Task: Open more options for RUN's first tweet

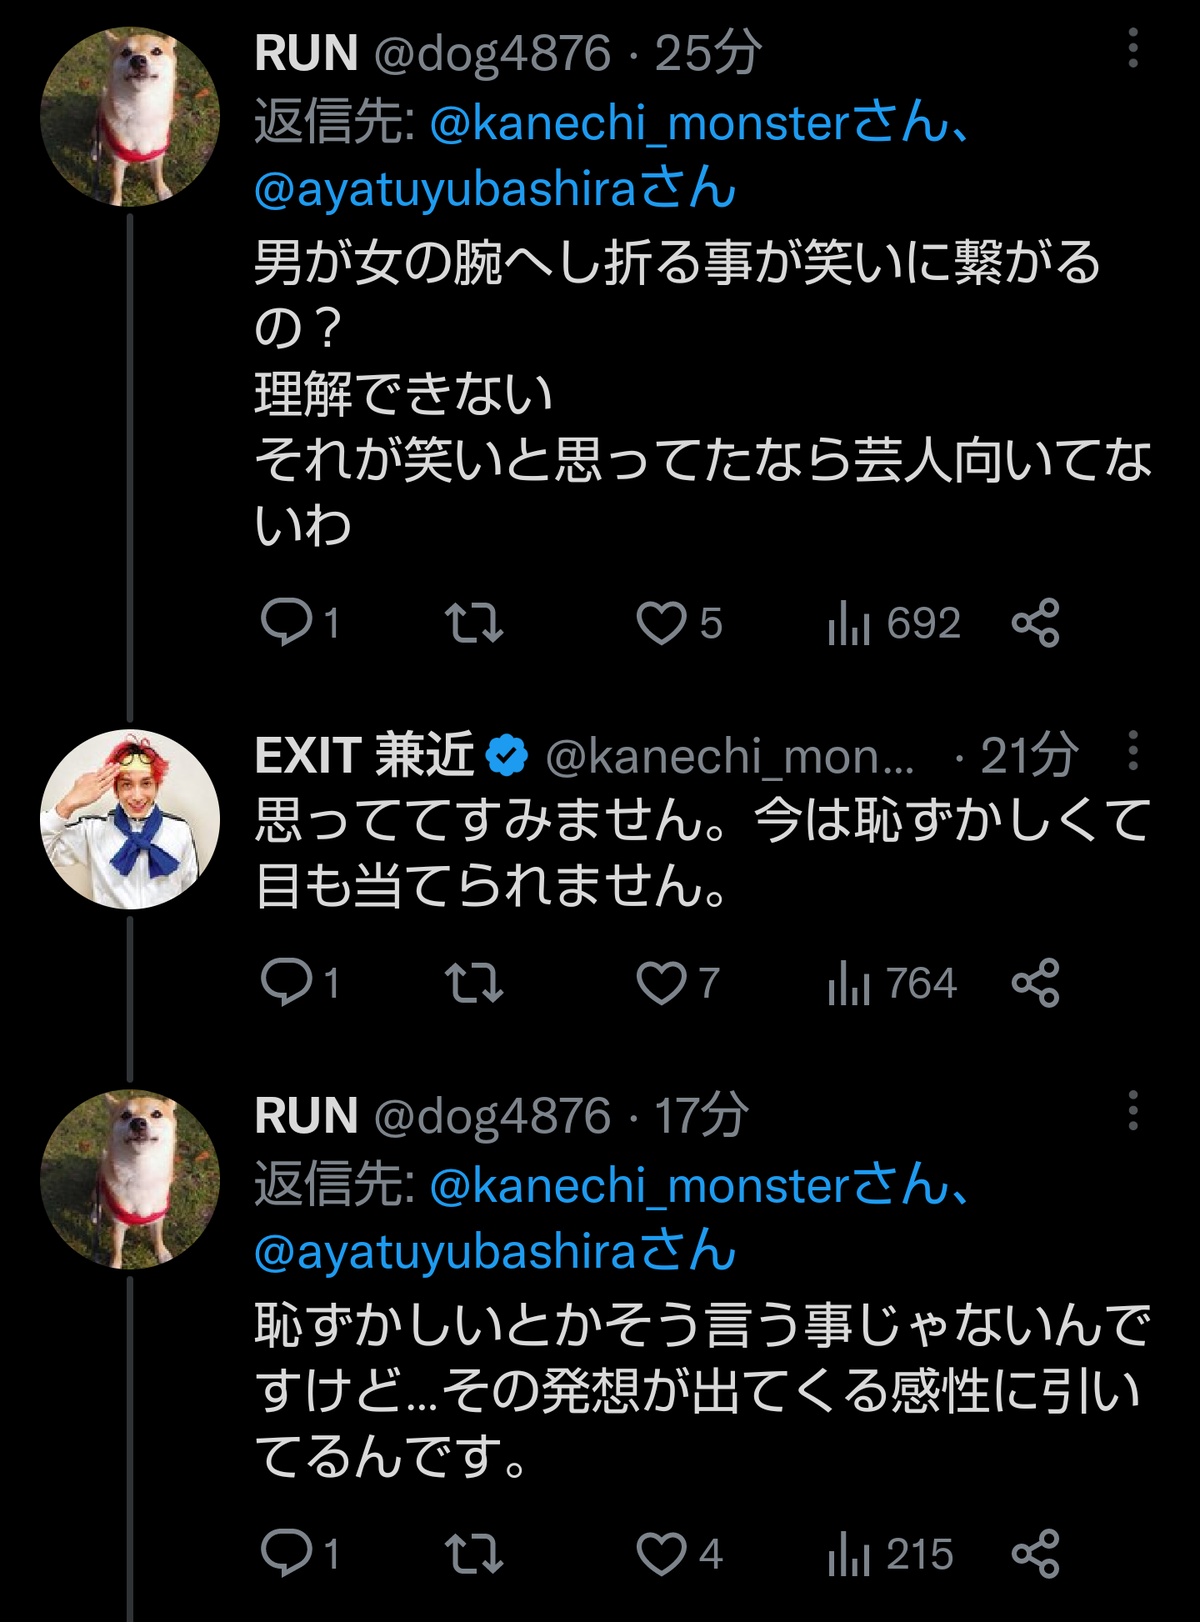Action: pyautogui.click(x=1133, y=48)
